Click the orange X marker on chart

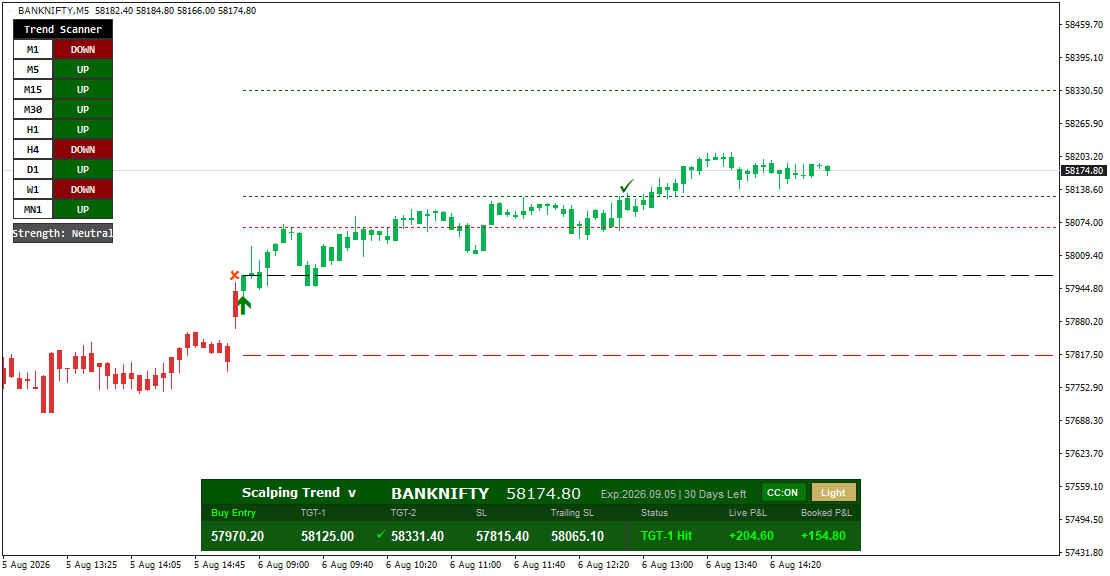tap(235, 275)
